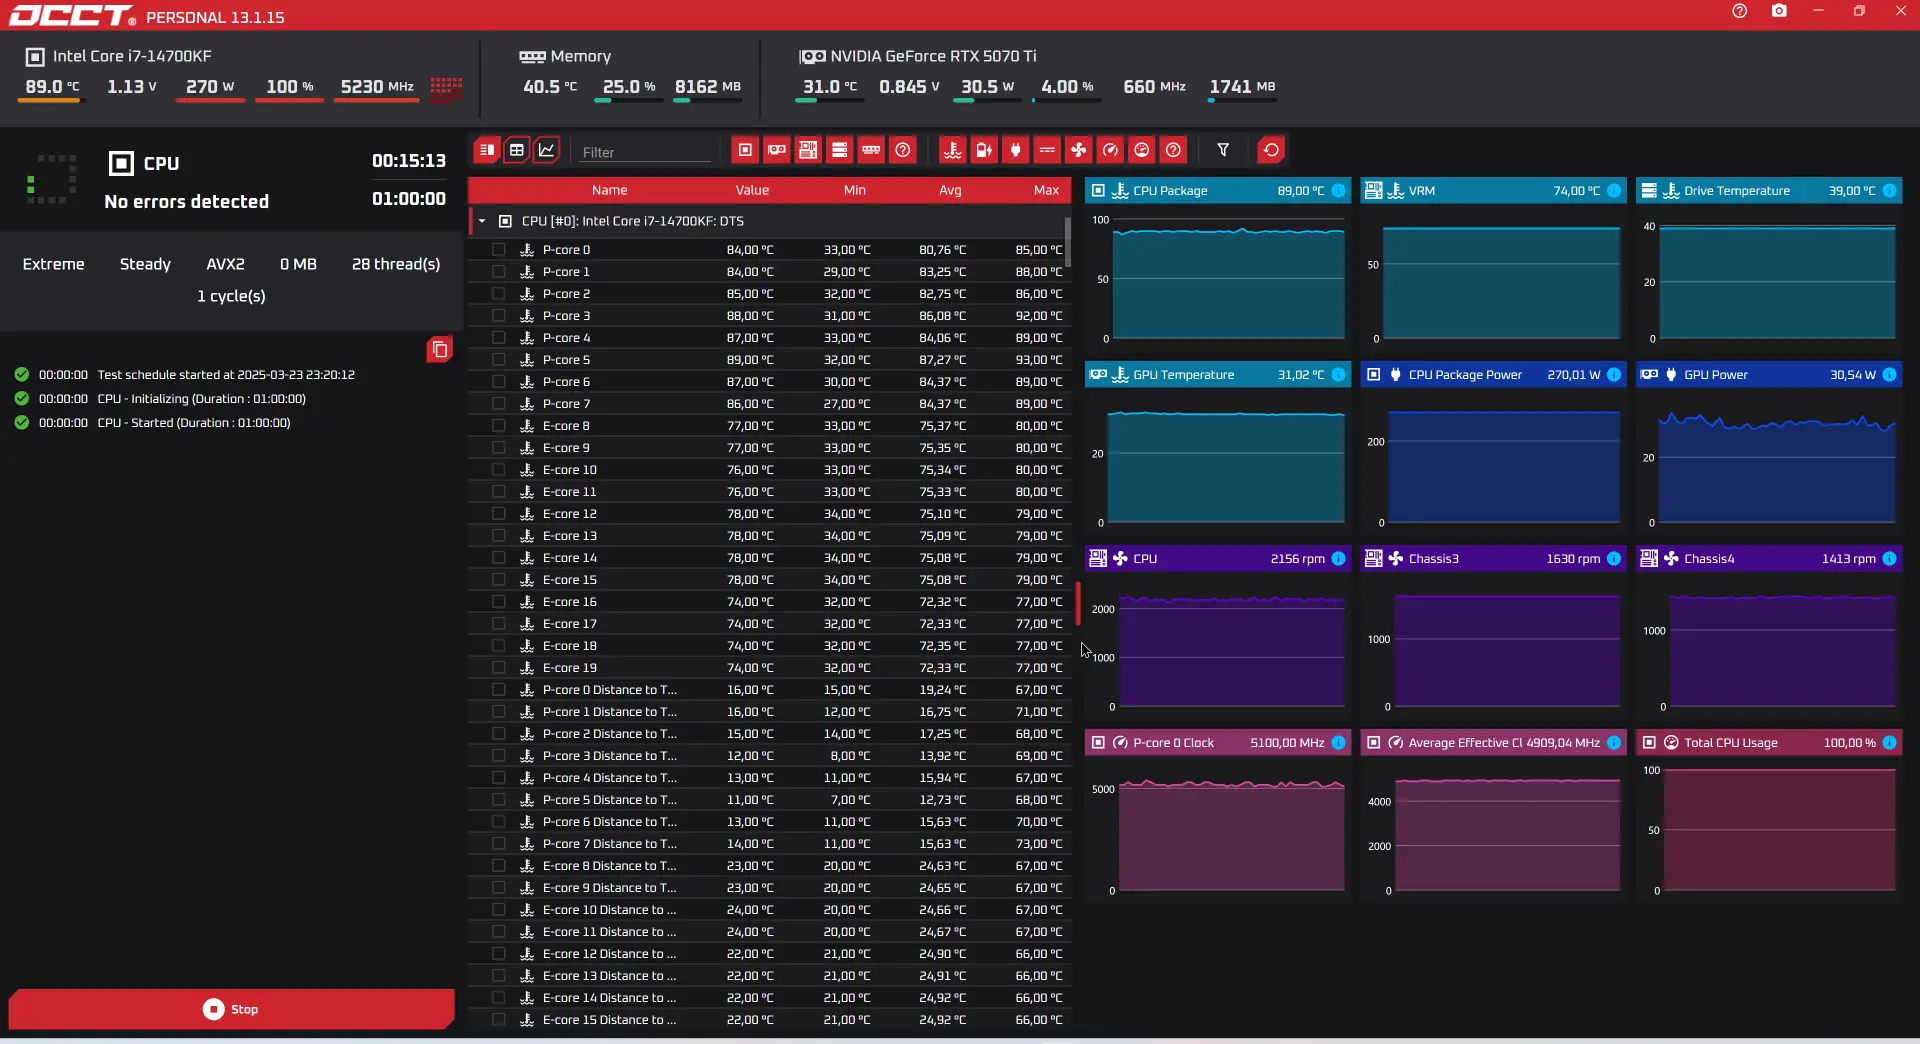
Task: Collapse the CPU [#0] Intel Core i7-14700KF group
Action: click(482, 221)
